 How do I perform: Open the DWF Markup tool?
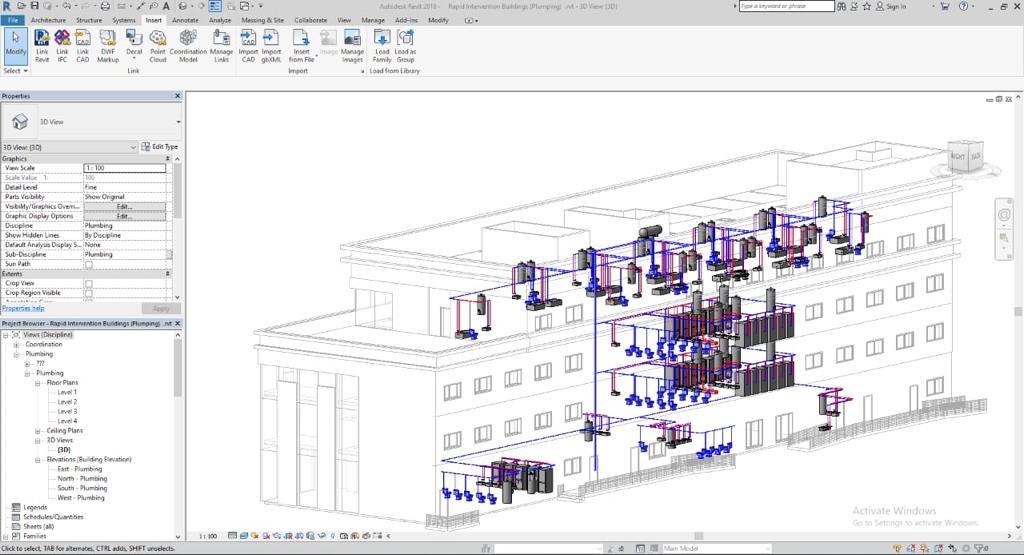108,46
